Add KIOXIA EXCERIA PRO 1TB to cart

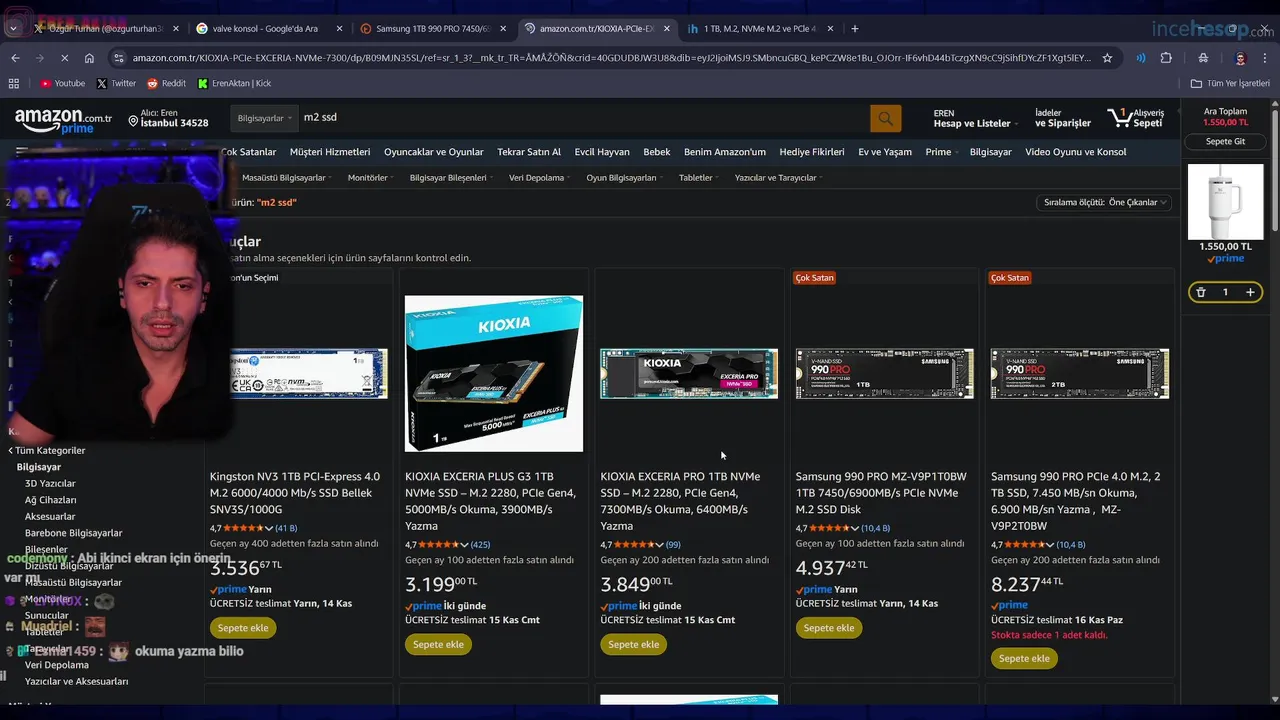[x=634, y=644]
